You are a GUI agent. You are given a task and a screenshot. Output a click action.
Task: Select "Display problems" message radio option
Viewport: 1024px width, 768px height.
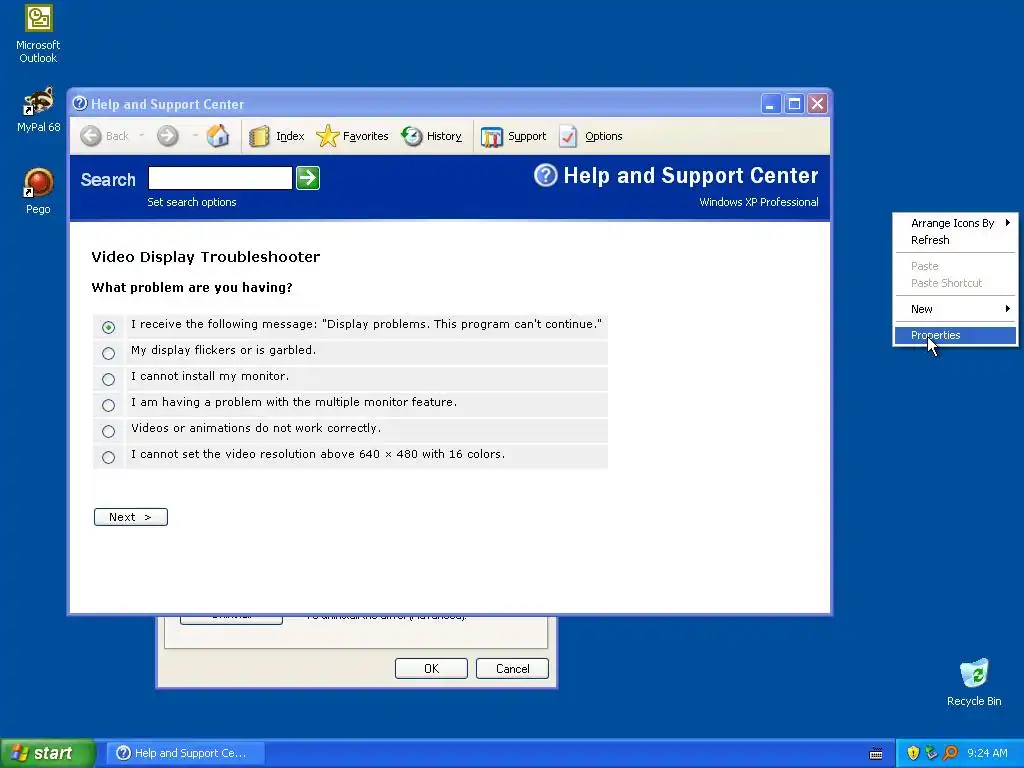[108, 327]
